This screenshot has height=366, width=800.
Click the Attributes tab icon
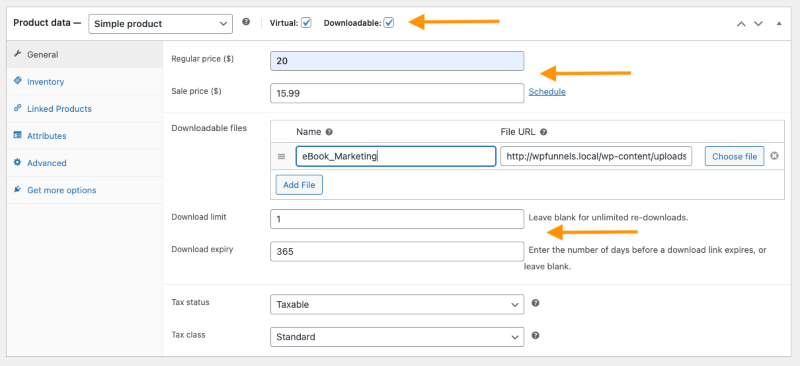18,135
